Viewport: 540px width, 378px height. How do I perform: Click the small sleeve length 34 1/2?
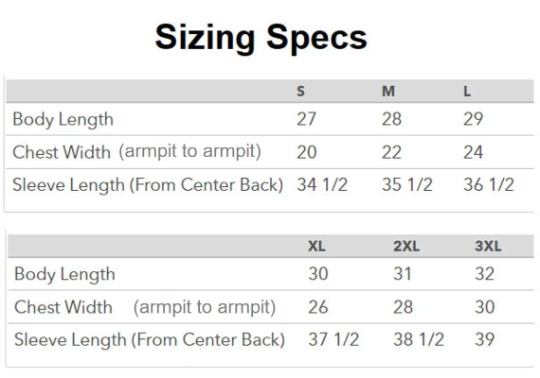tap(322, 185)
